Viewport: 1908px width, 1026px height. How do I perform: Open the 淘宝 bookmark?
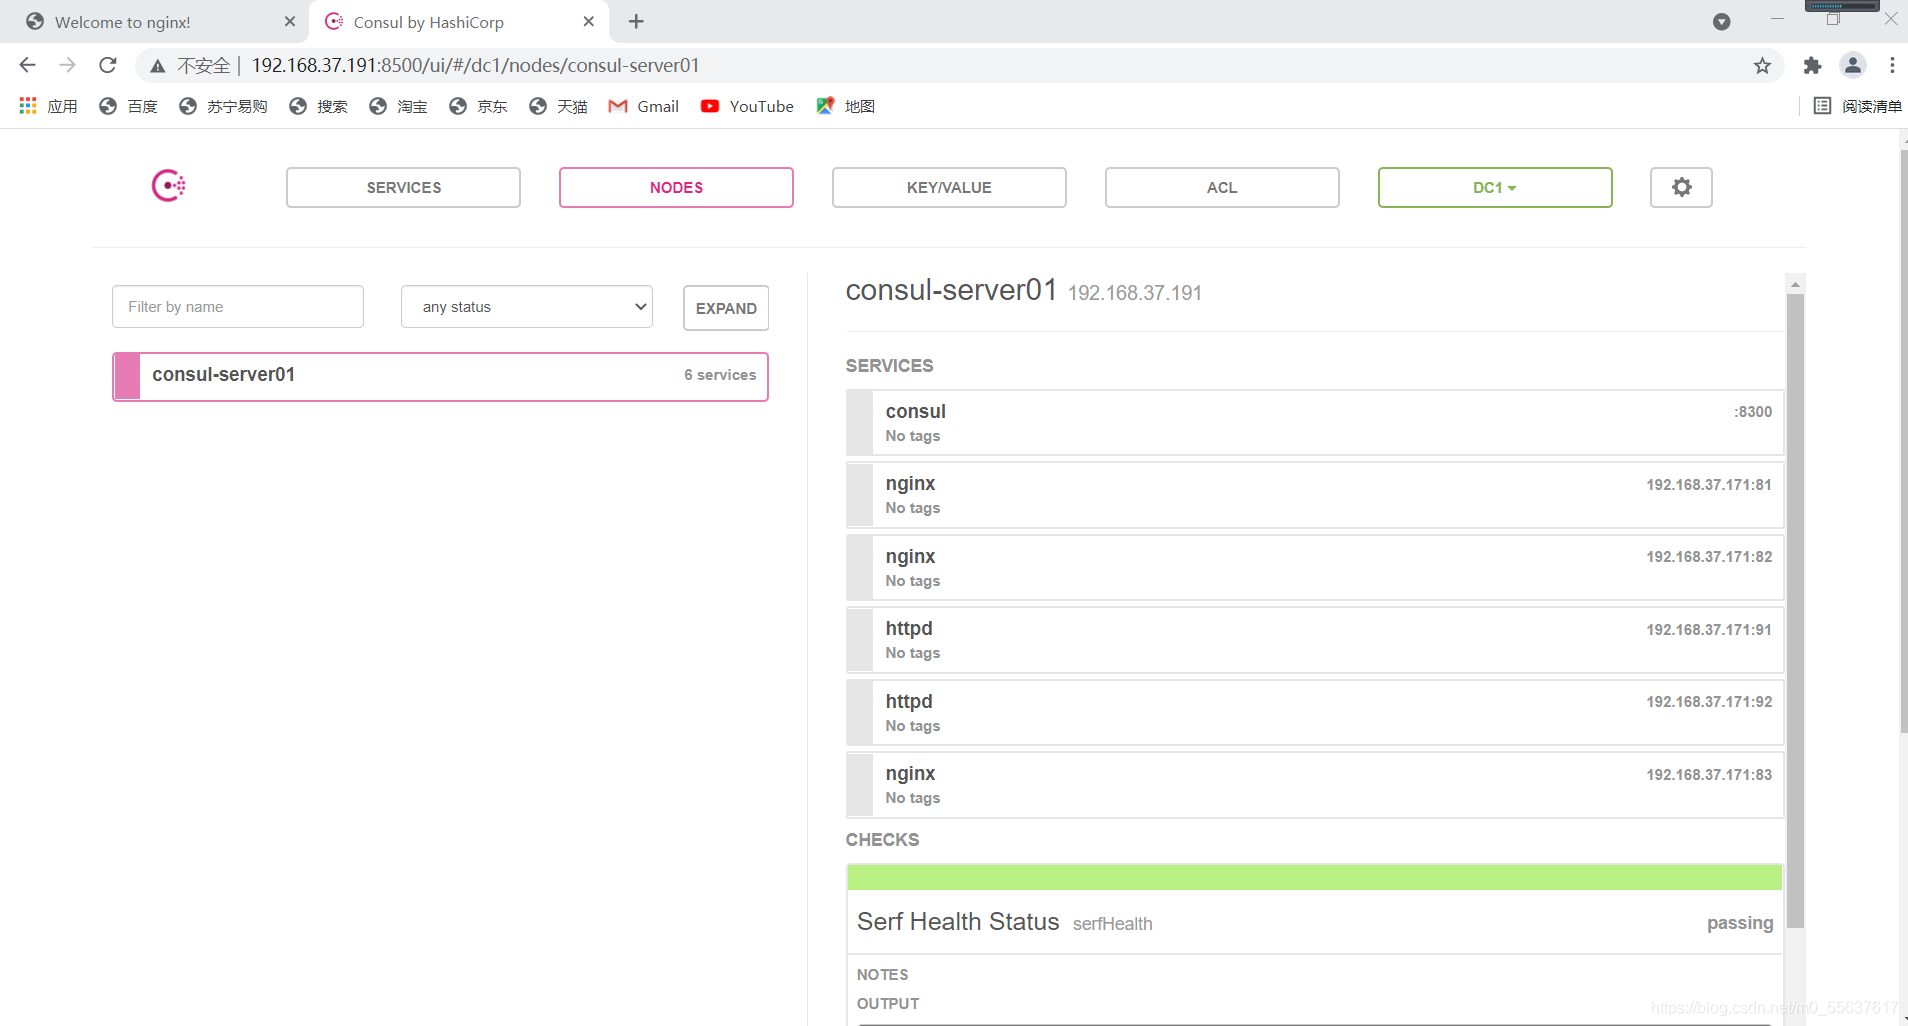[398, 106]
